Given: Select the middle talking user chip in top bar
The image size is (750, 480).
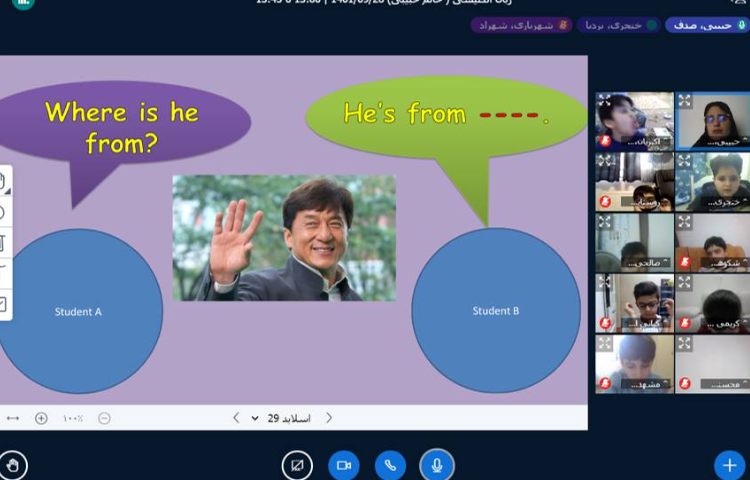Looking at the screenshot, I should coord(617,25).
